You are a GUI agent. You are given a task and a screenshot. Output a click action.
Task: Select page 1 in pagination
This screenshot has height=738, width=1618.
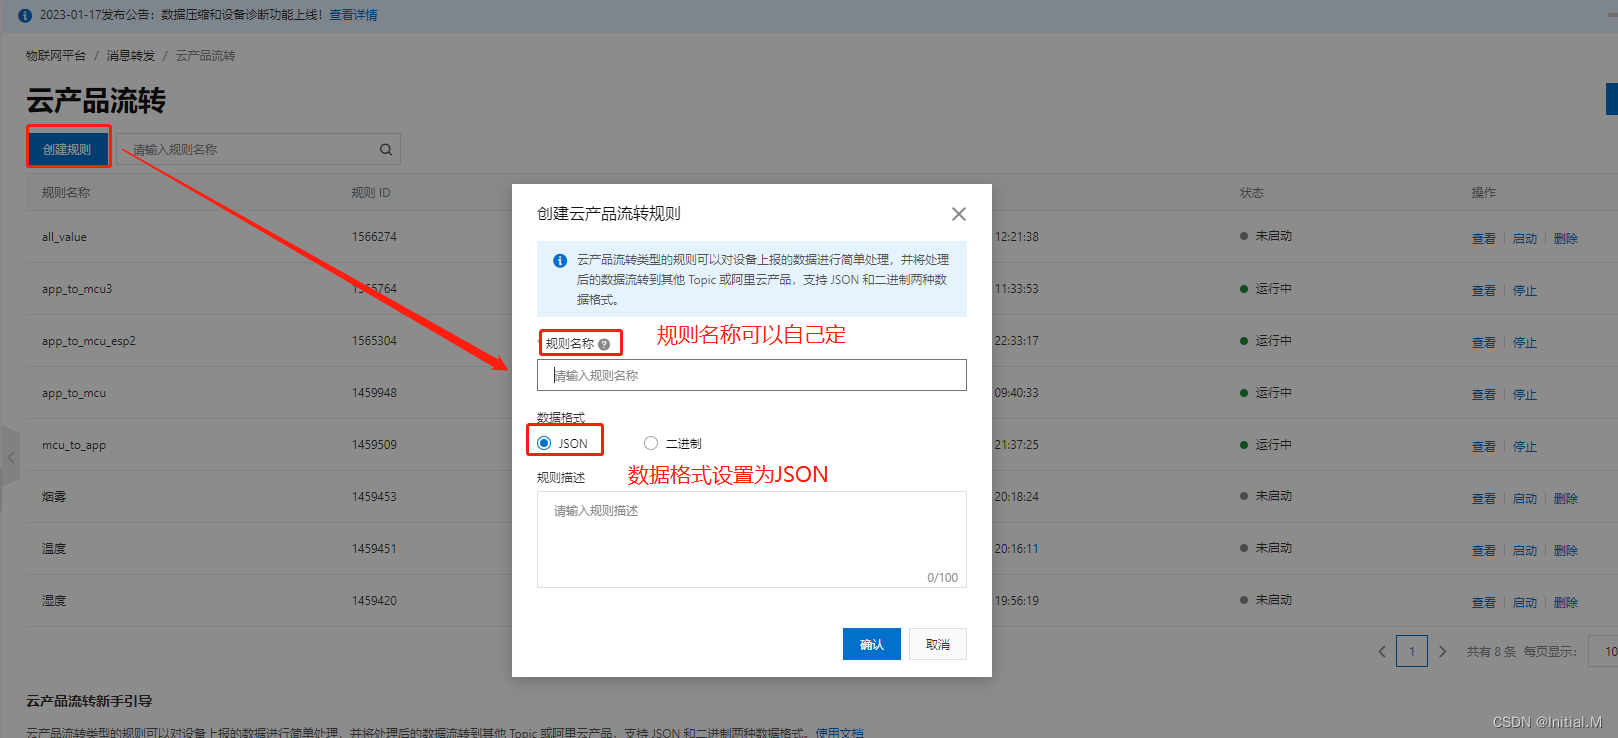[1412, 651]
